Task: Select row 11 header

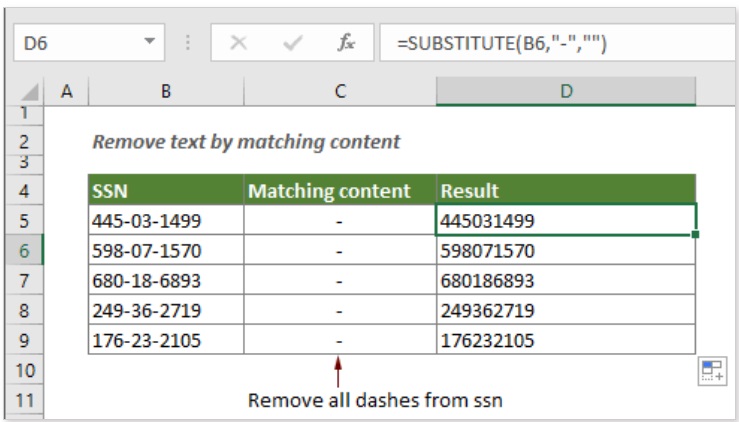Action: point(25,400)
